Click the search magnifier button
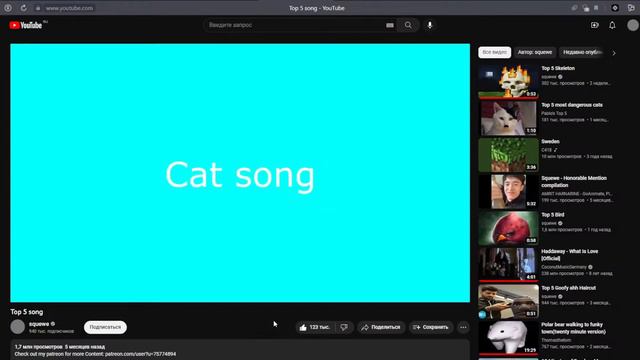640x360 pixels. click(408, 25)
